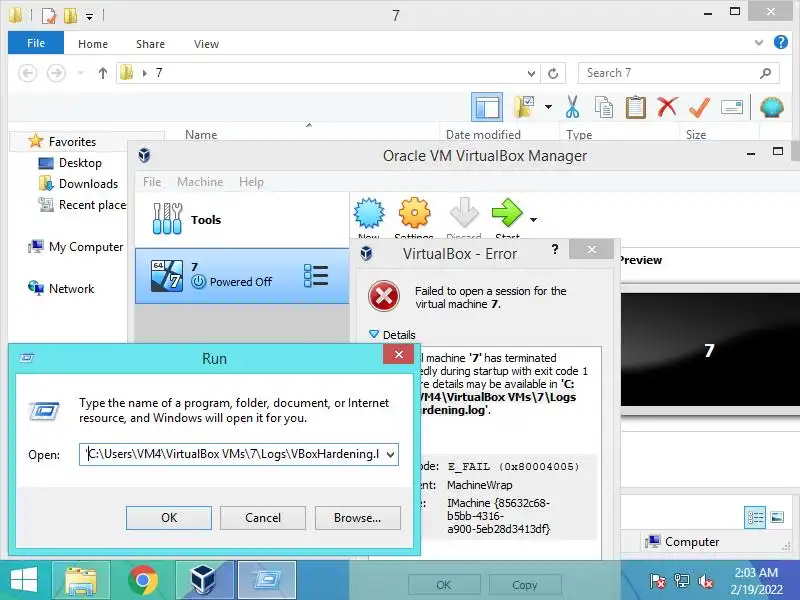
Task: Select Network in navigation pane
Action: [x=71, y=289]
